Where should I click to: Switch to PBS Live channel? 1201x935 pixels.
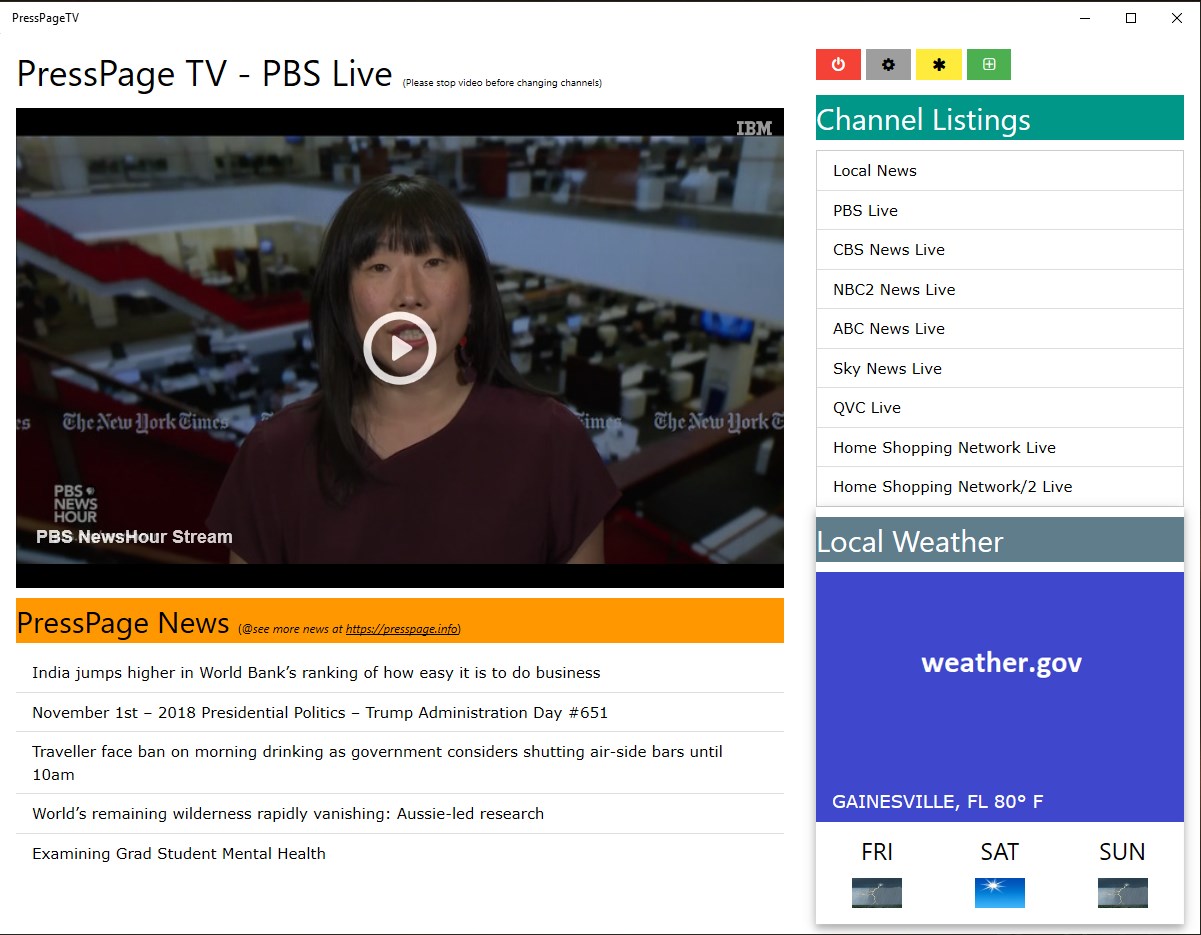1000,210
